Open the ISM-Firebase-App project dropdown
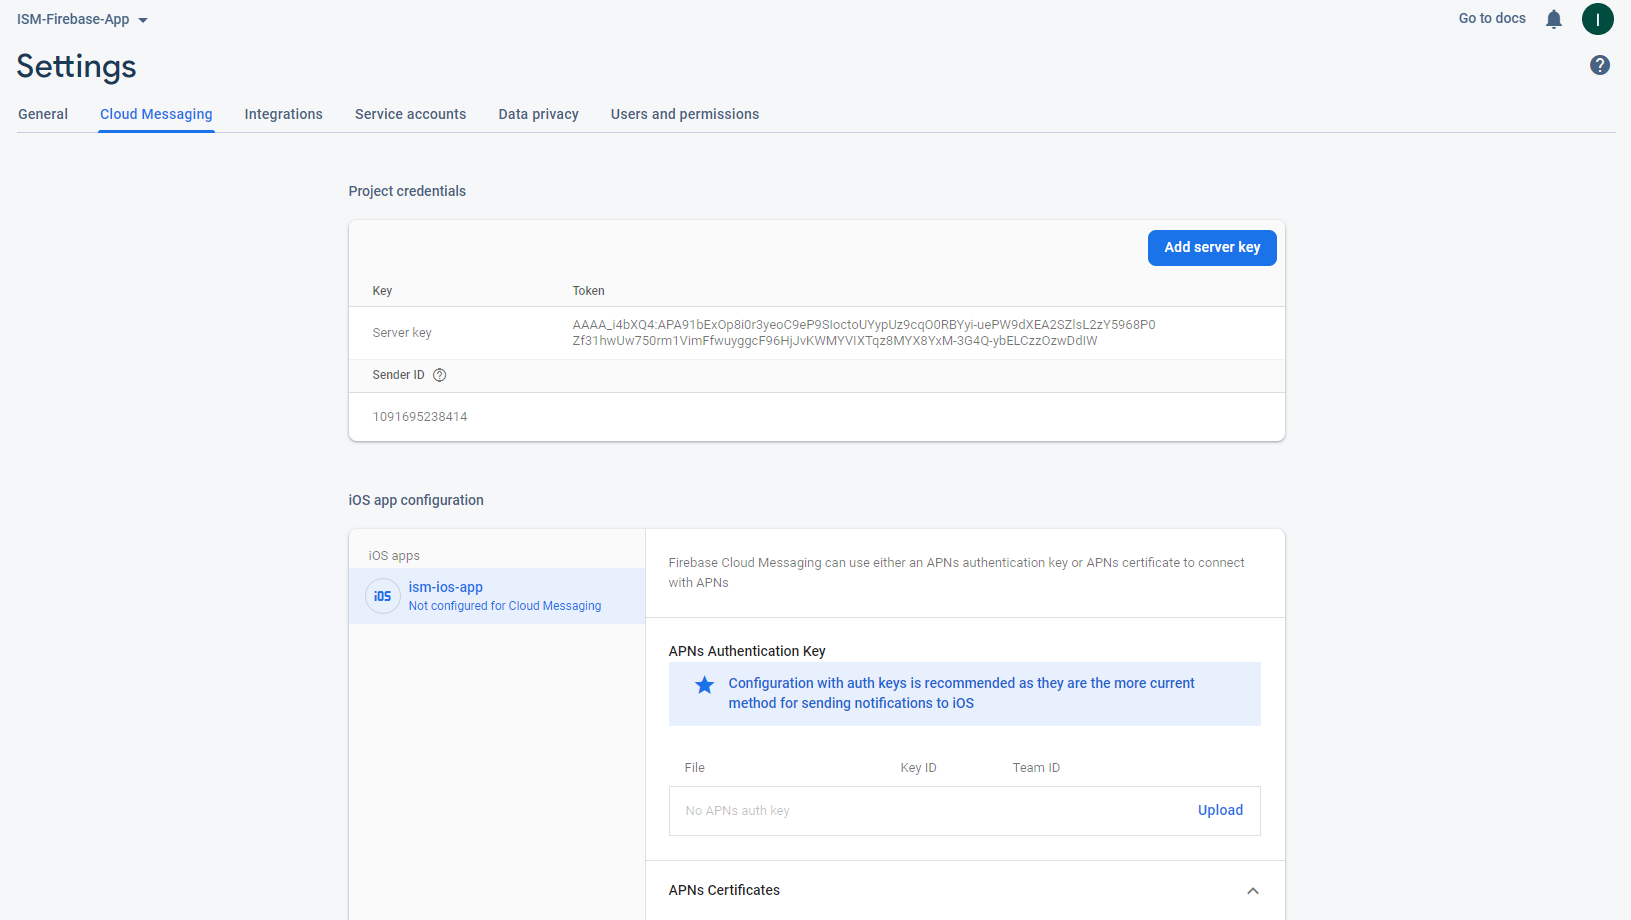Screen dimensions: 1631x920 pyautogui.click(x=82, y=19)
